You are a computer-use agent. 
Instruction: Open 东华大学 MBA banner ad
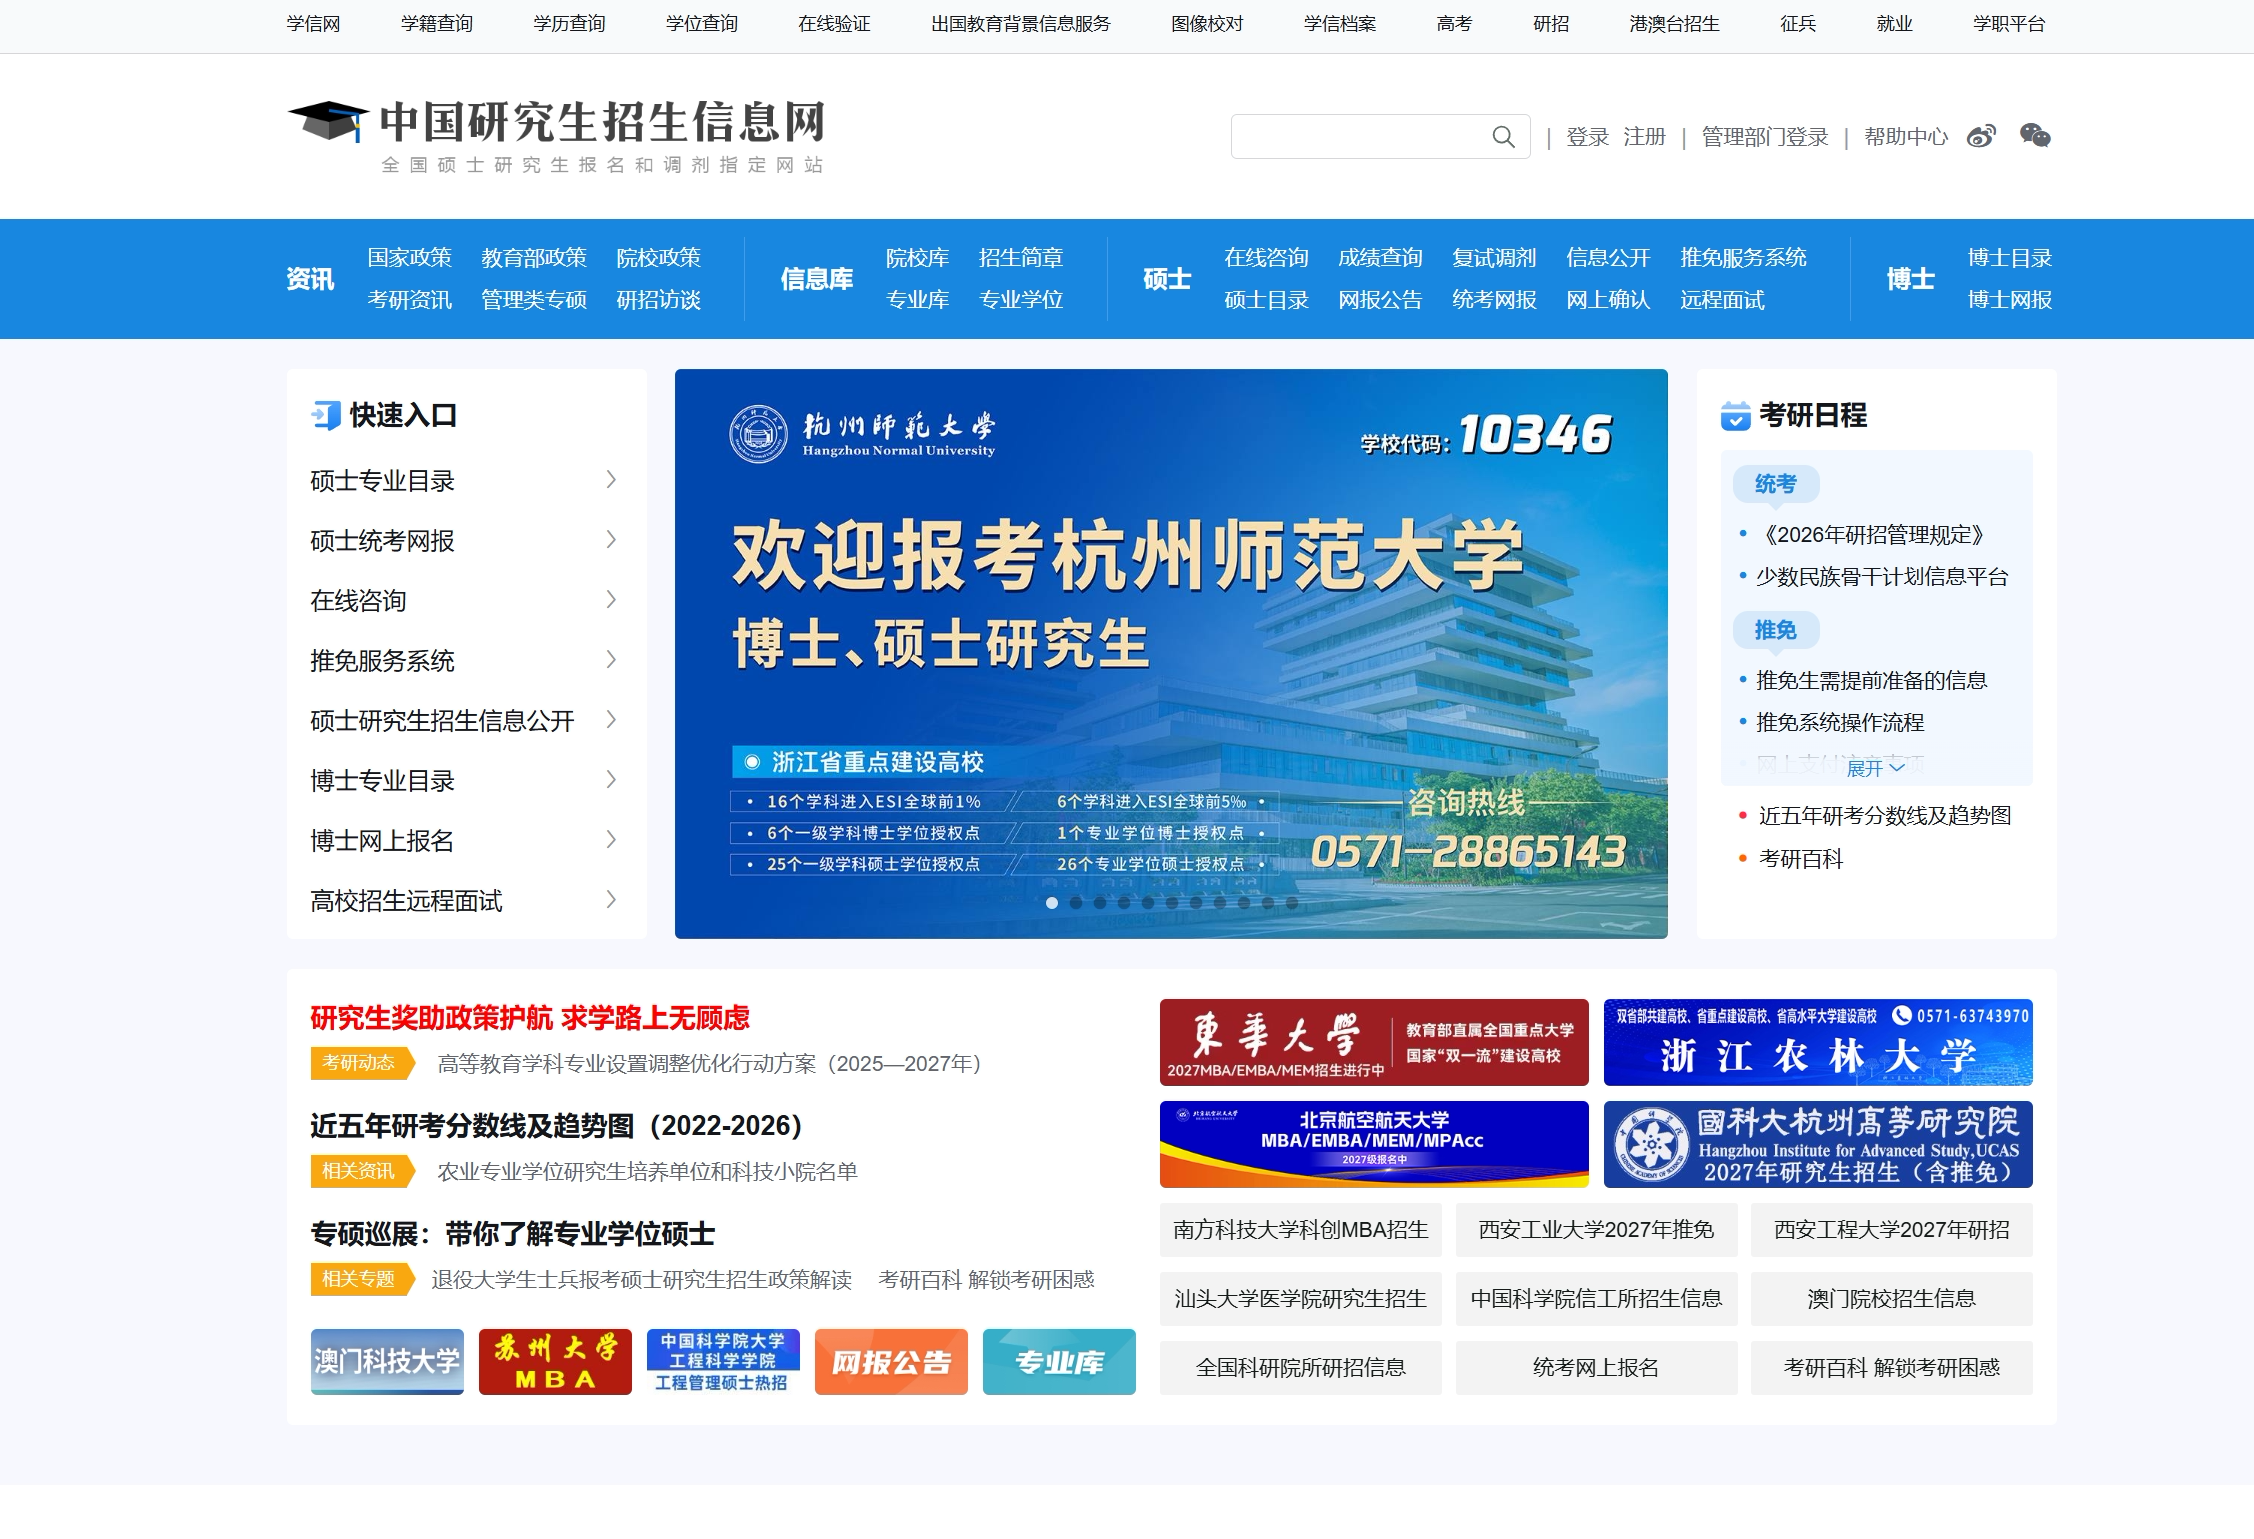click(x=1374, y=1042)
